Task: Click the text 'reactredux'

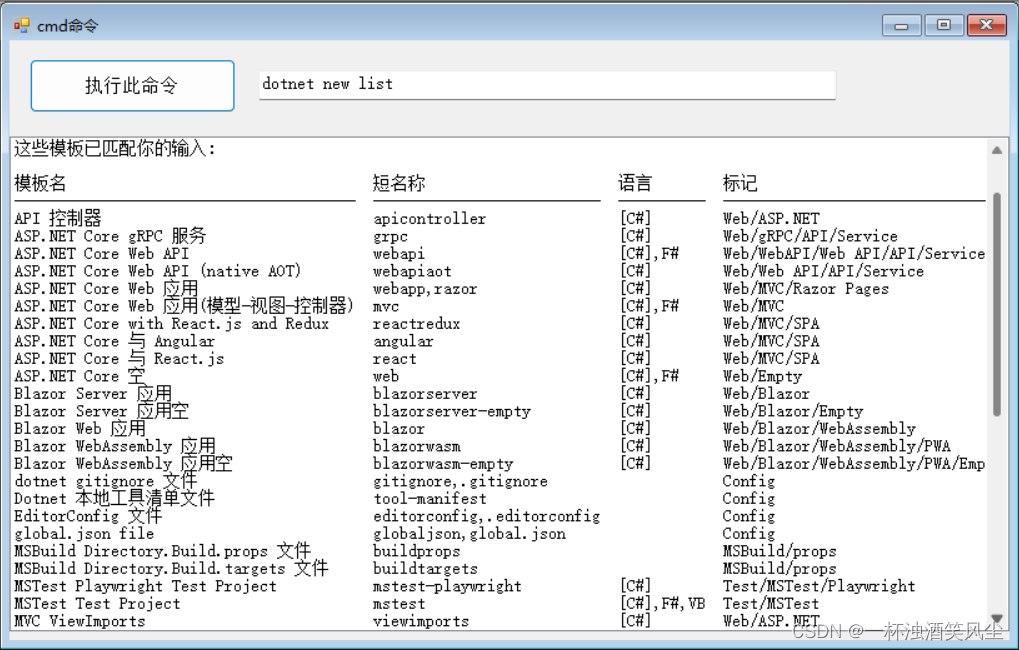Action: click(417, 324)
